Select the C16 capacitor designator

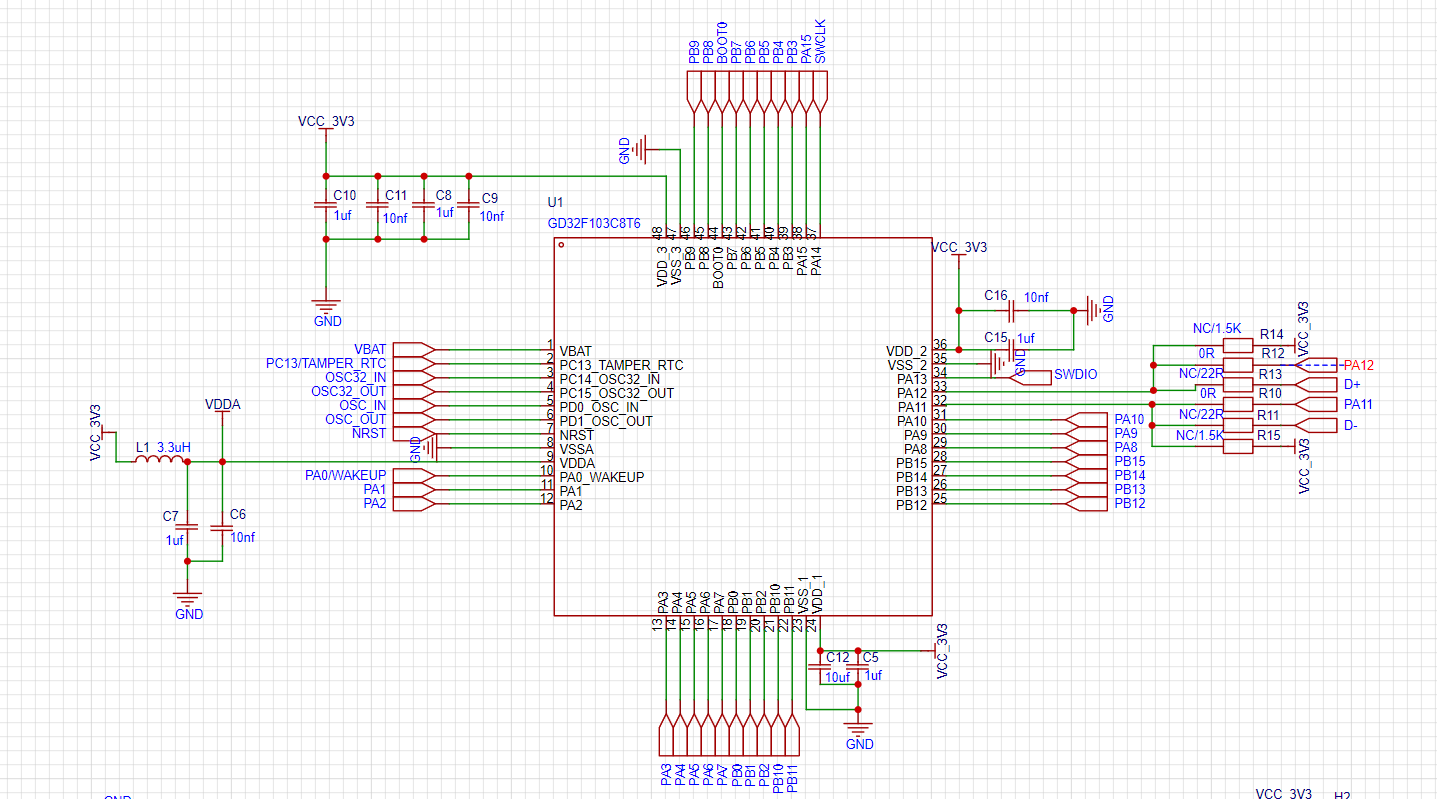996,296
